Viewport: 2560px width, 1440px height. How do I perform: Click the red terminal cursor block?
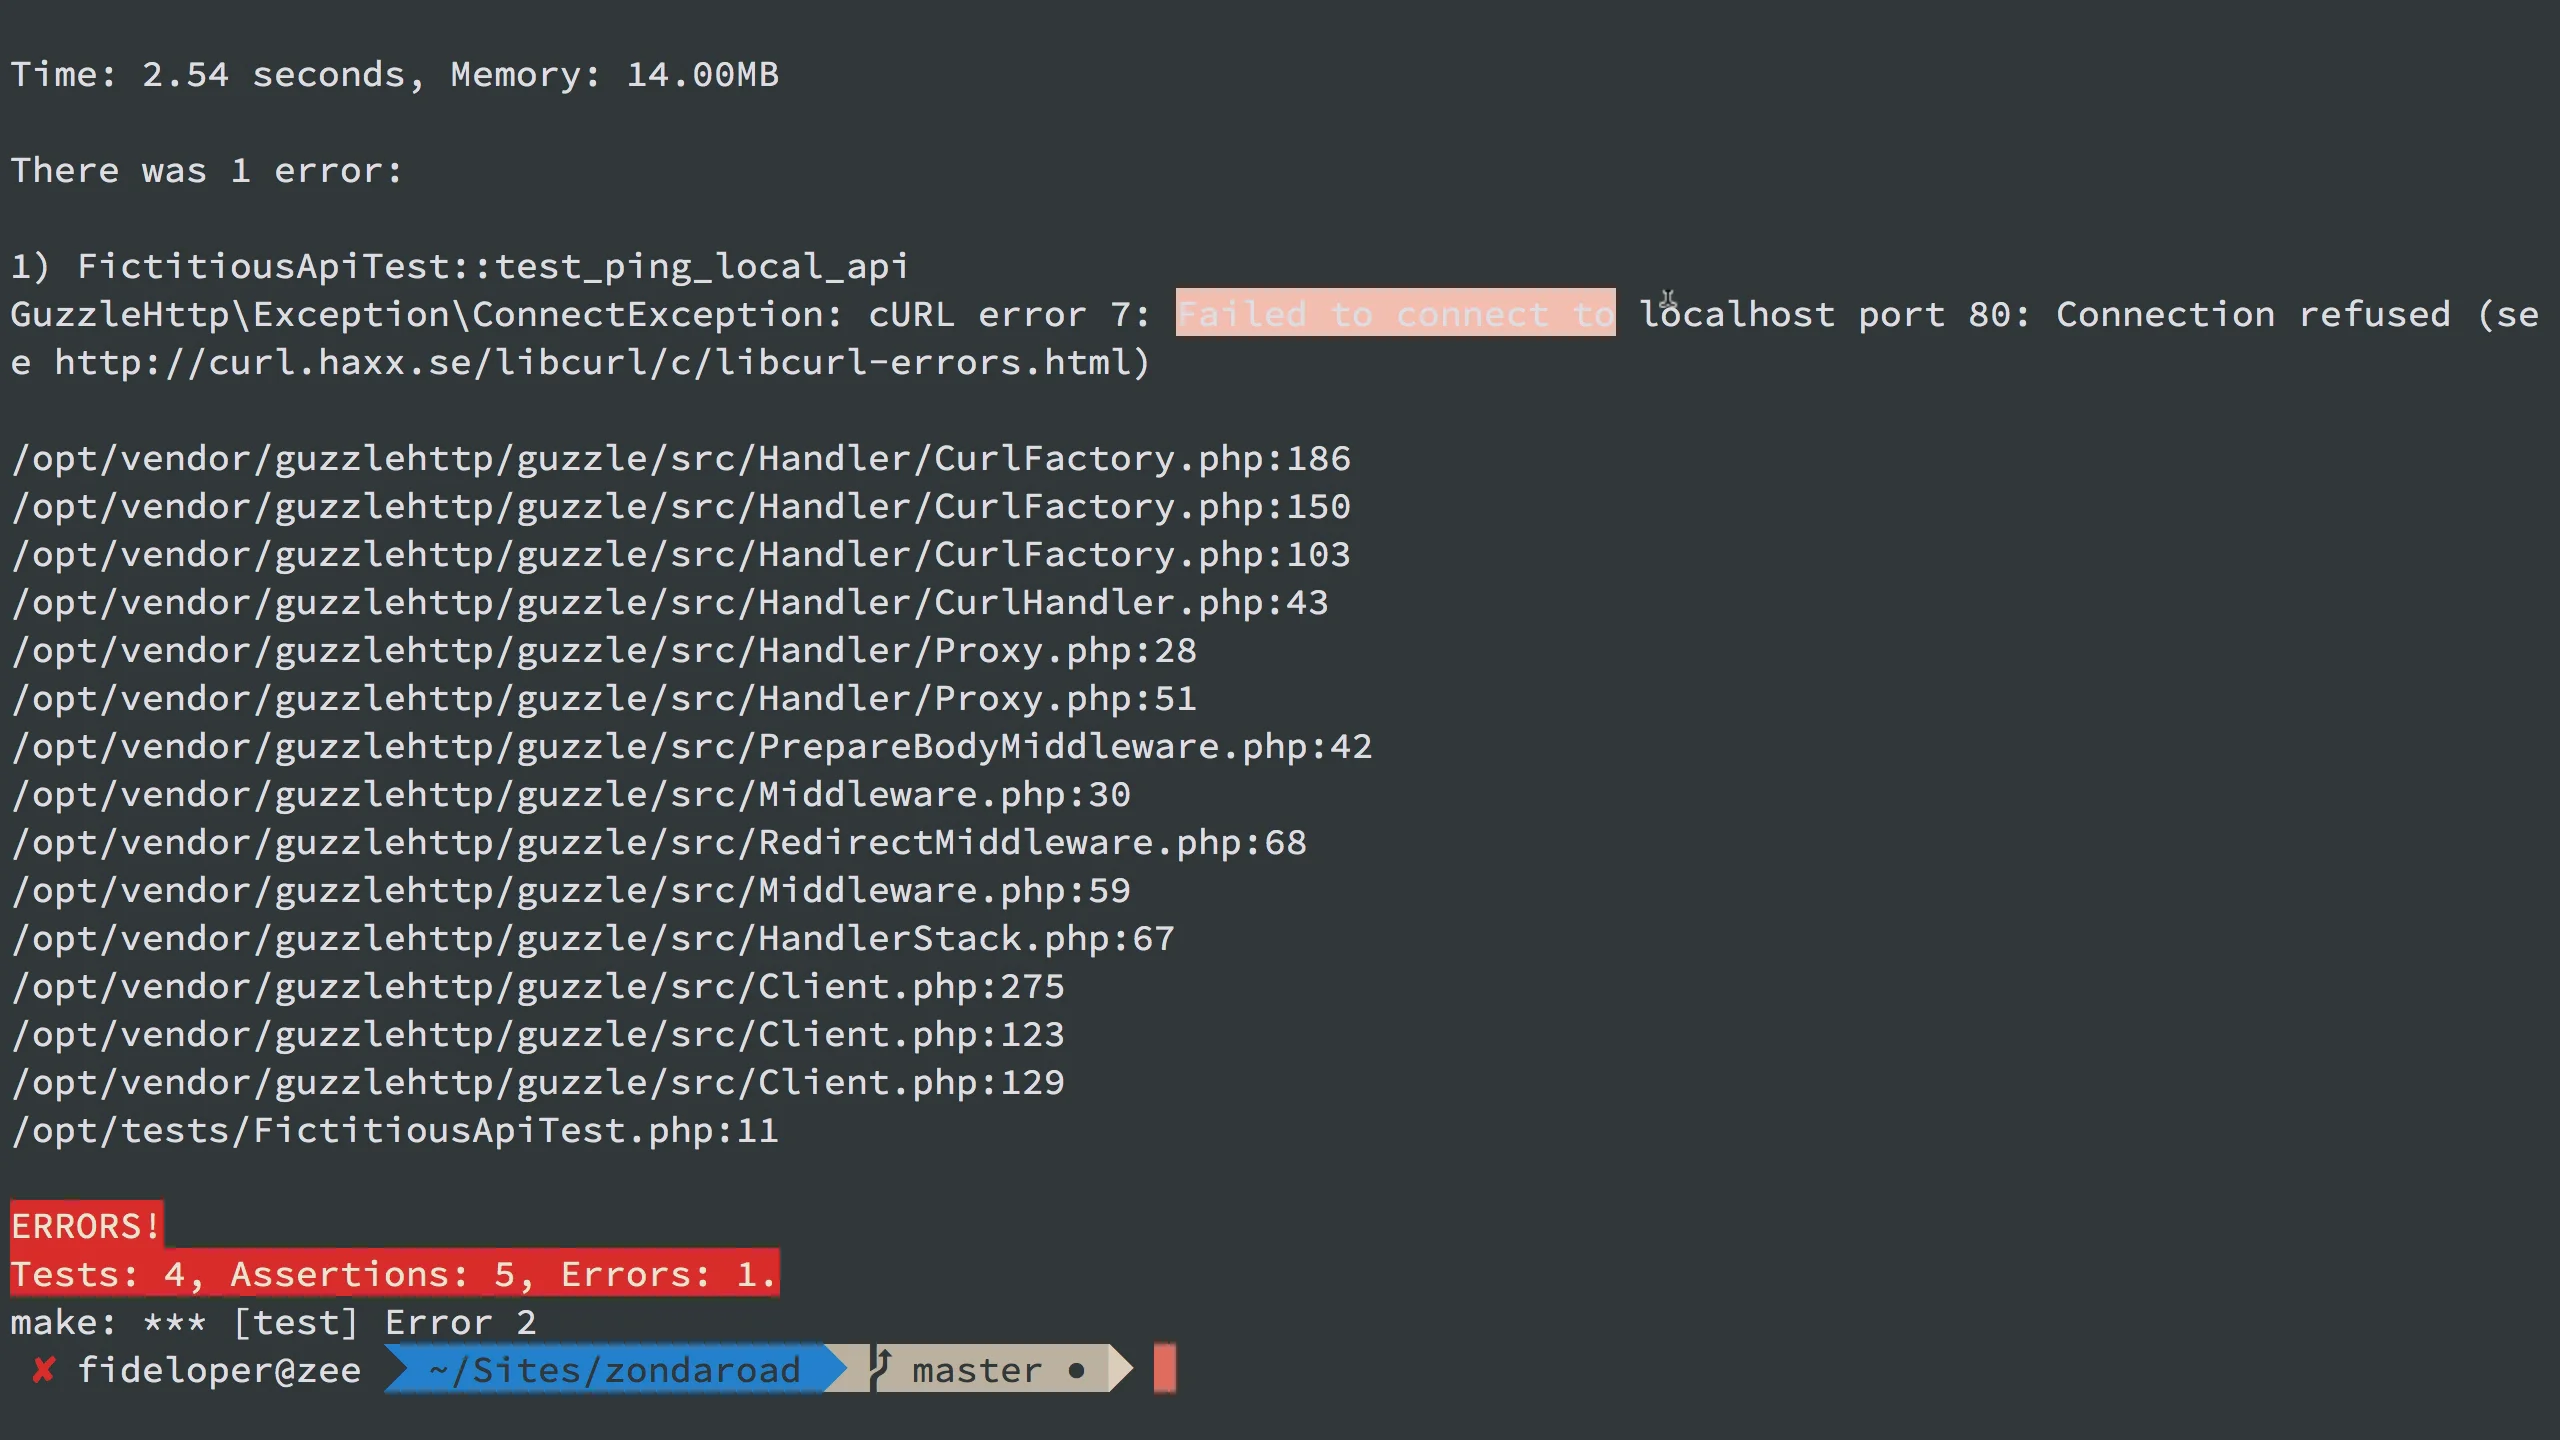[1164, 1369]
